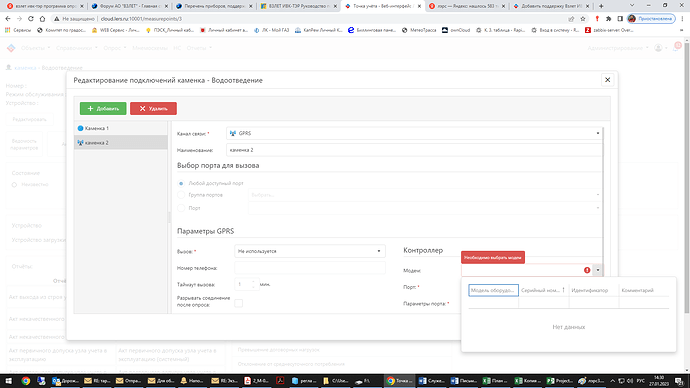This screenshot has height=388, width=690.
Task: Close the connection editing dialog
Action: click(x=607, y=80)
